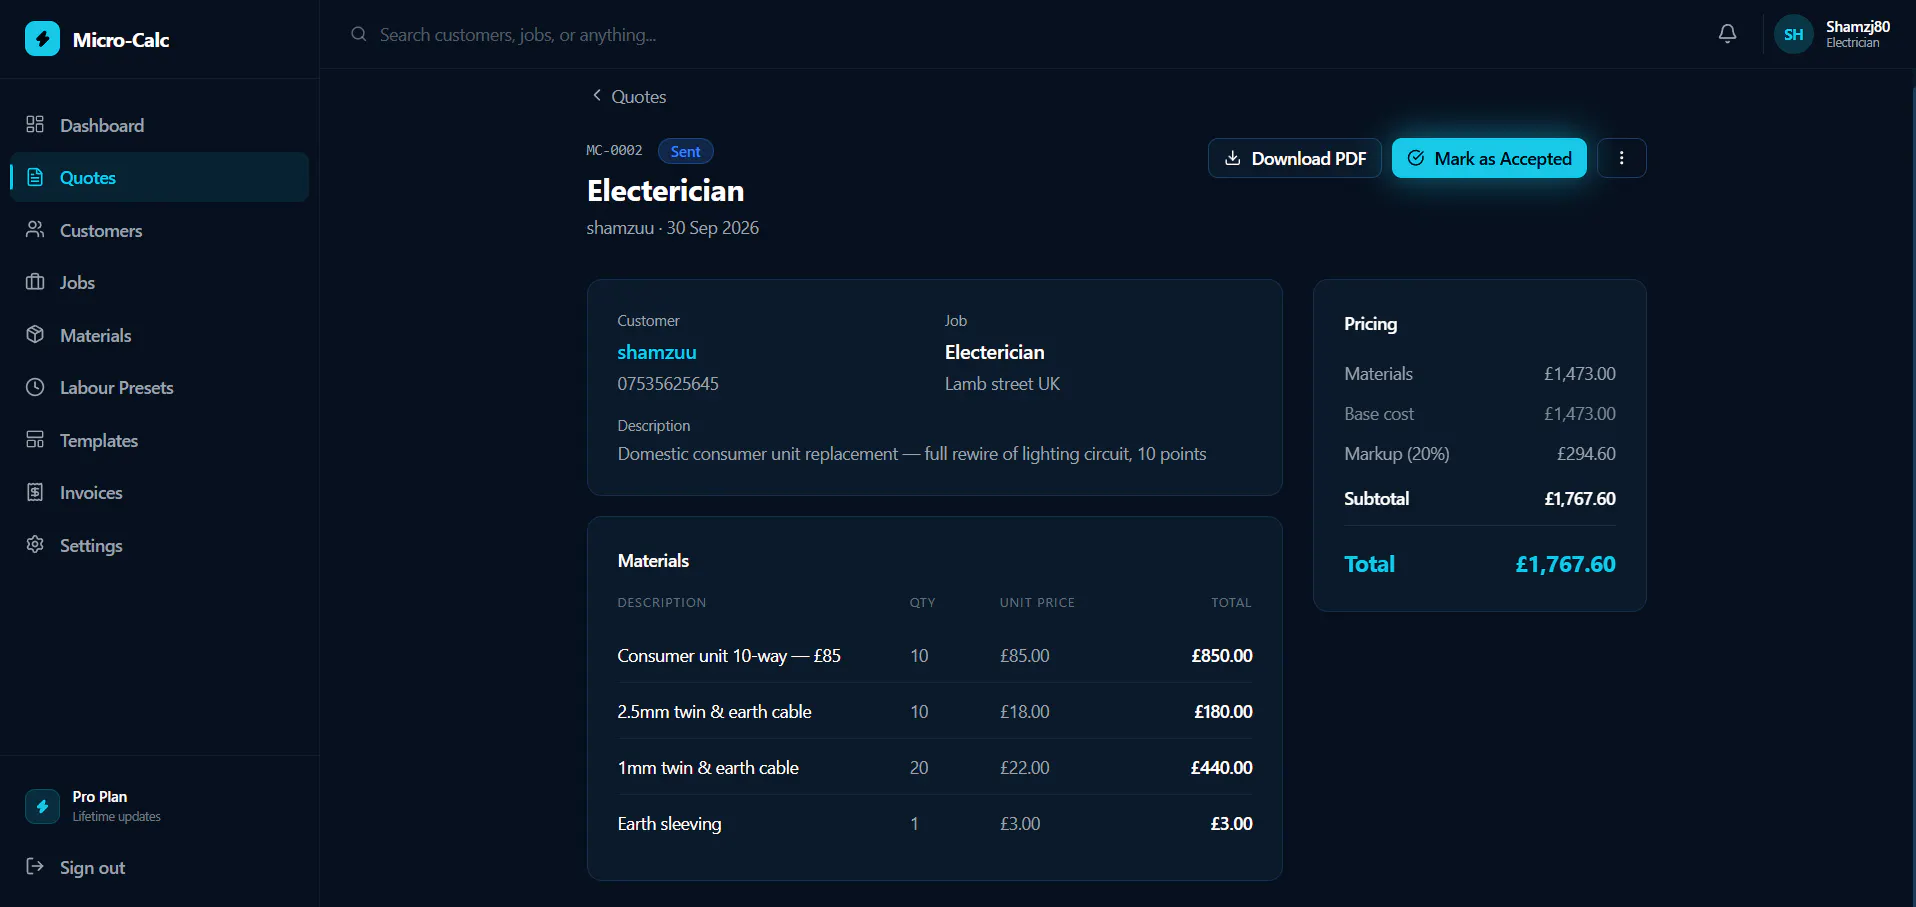
Task: Click the Templates layout icon
Action: tap(35, 439)
